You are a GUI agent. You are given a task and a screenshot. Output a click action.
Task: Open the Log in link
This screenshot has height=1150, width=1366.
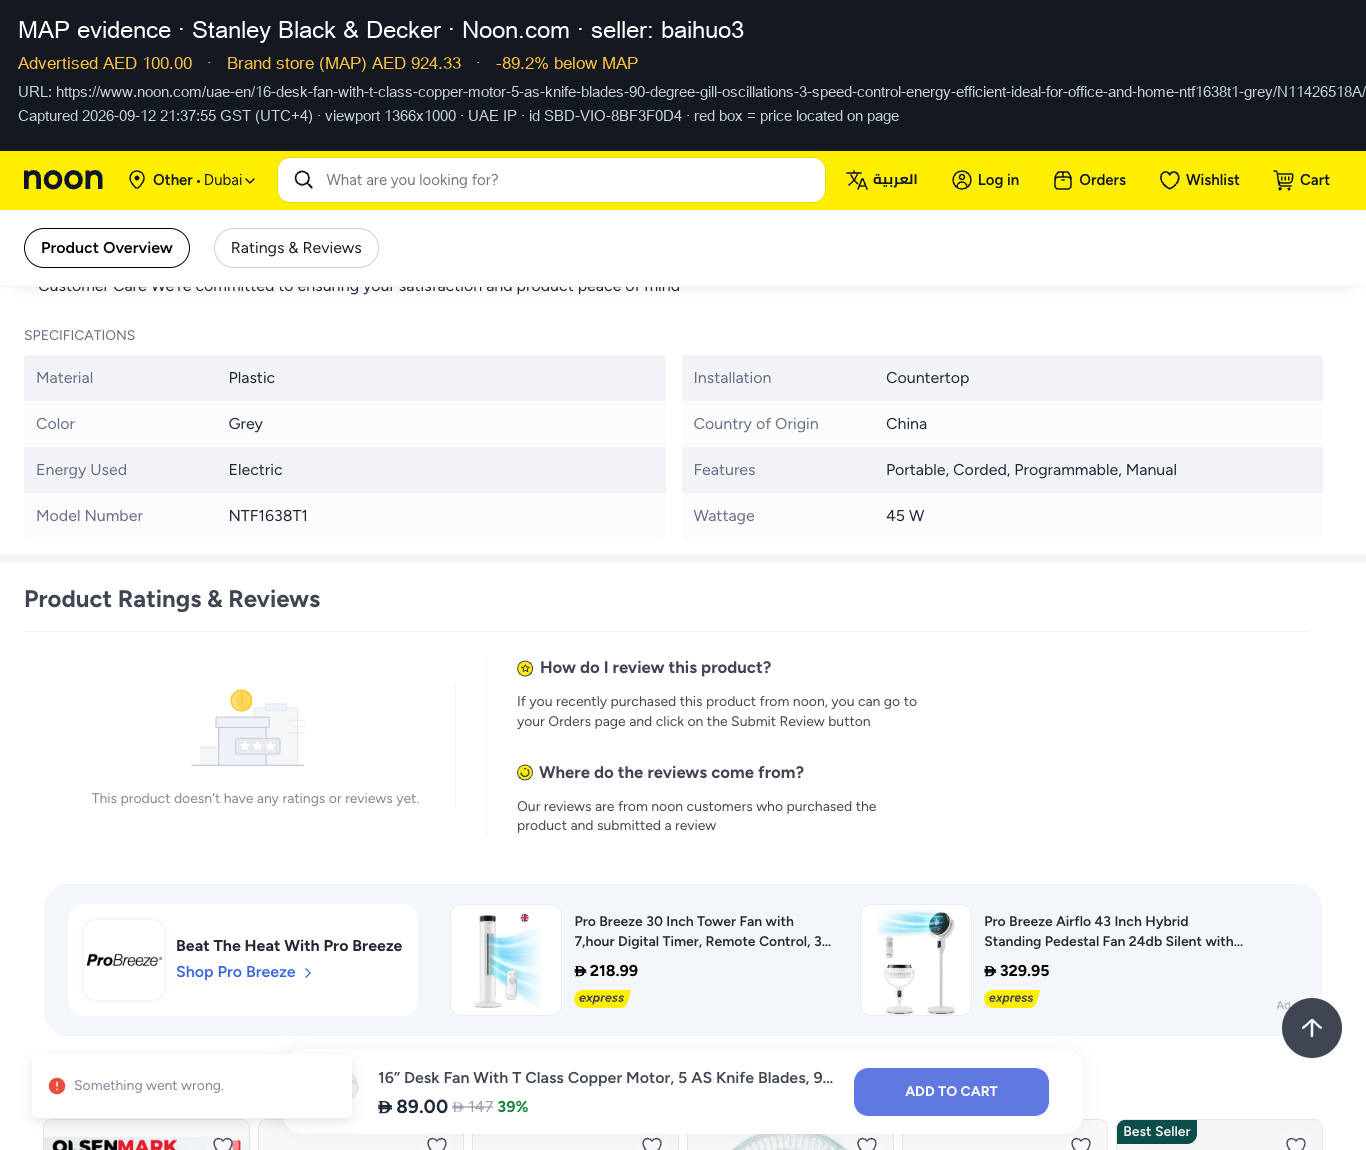986,180
